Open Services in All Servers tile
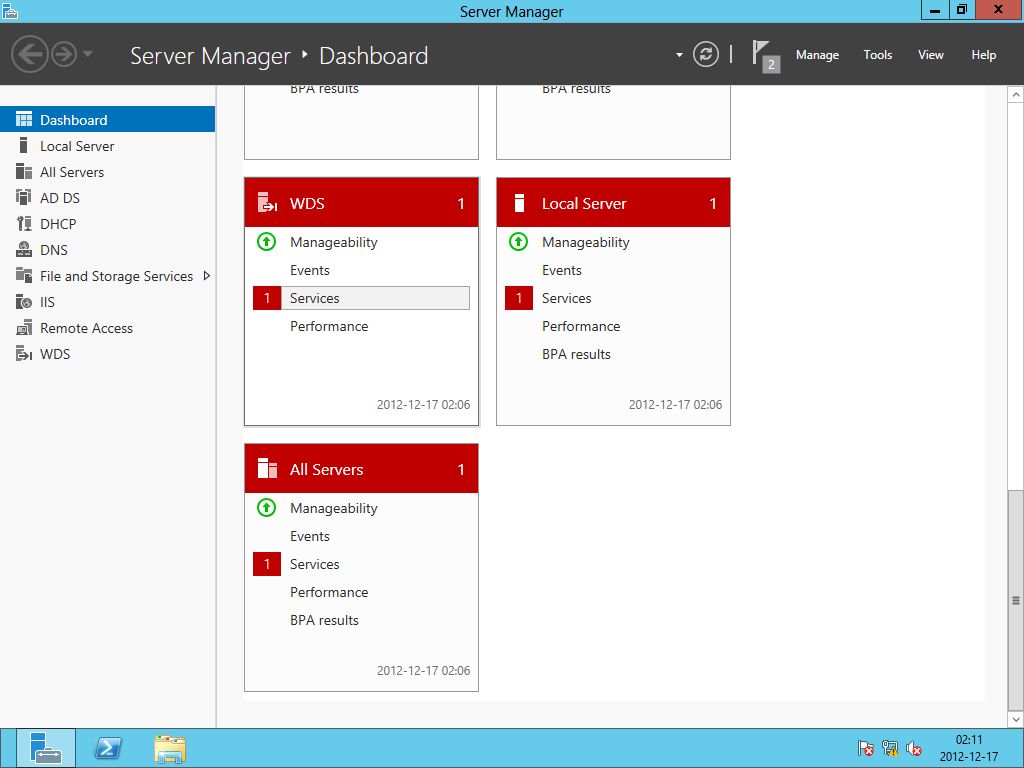Screen dimensions: 1024x768 314,564
